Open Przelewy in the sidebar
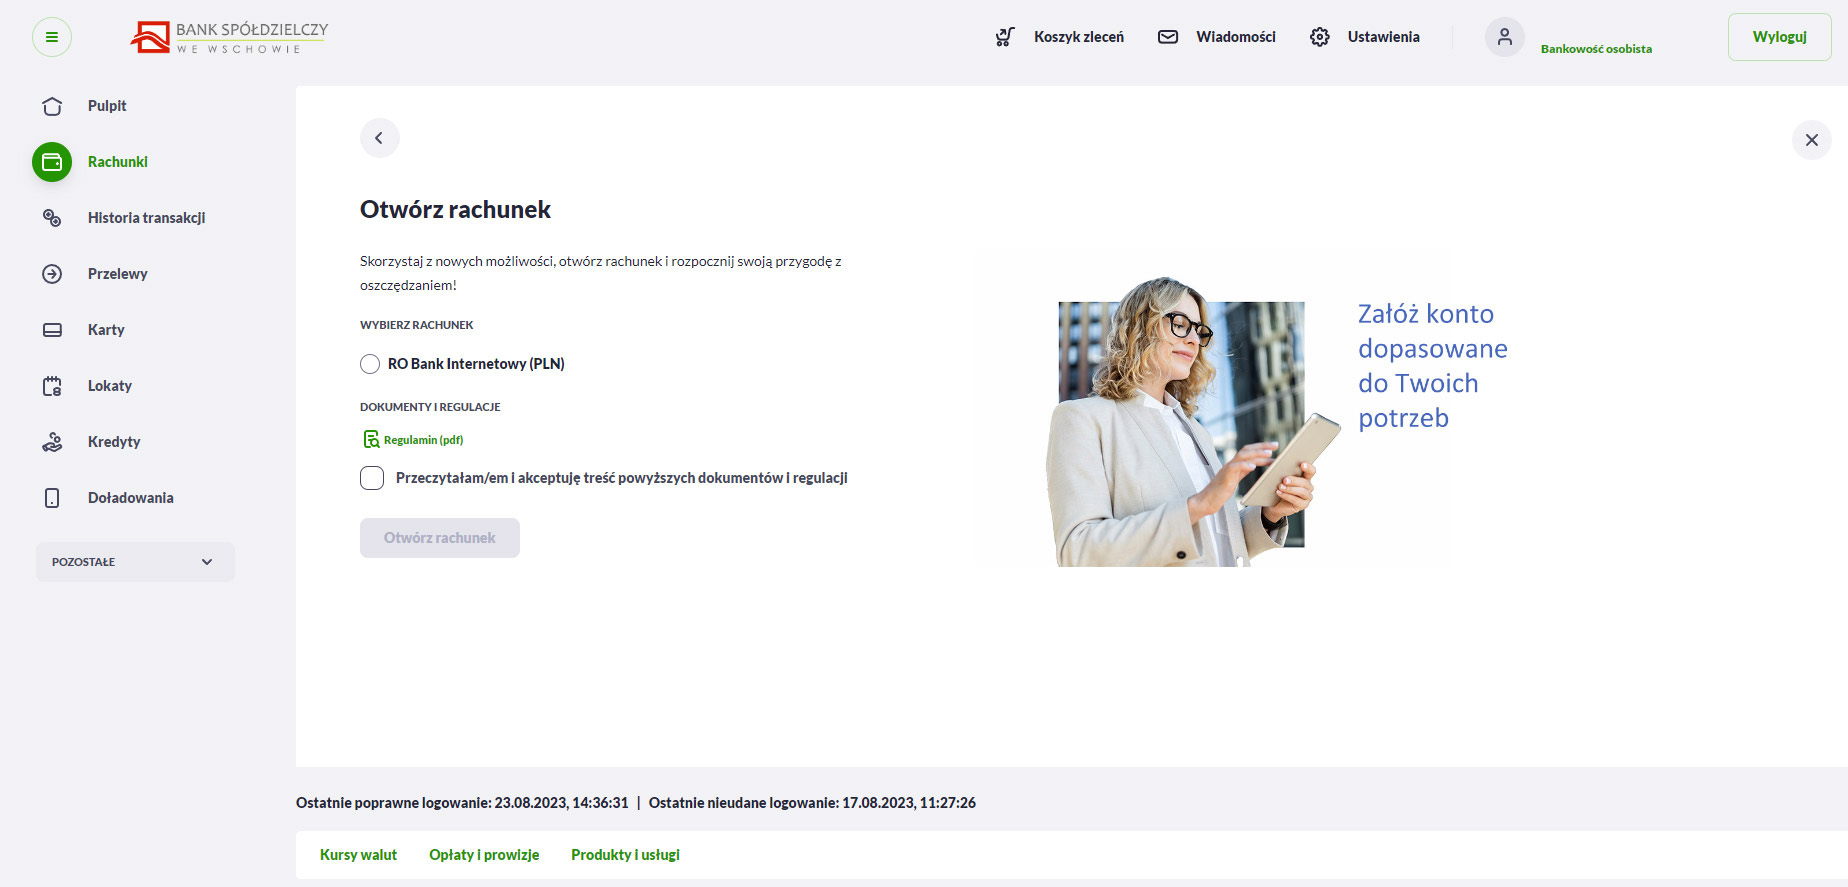The height and width of the screenshot is (887, 1848). [x=118, y=274]
